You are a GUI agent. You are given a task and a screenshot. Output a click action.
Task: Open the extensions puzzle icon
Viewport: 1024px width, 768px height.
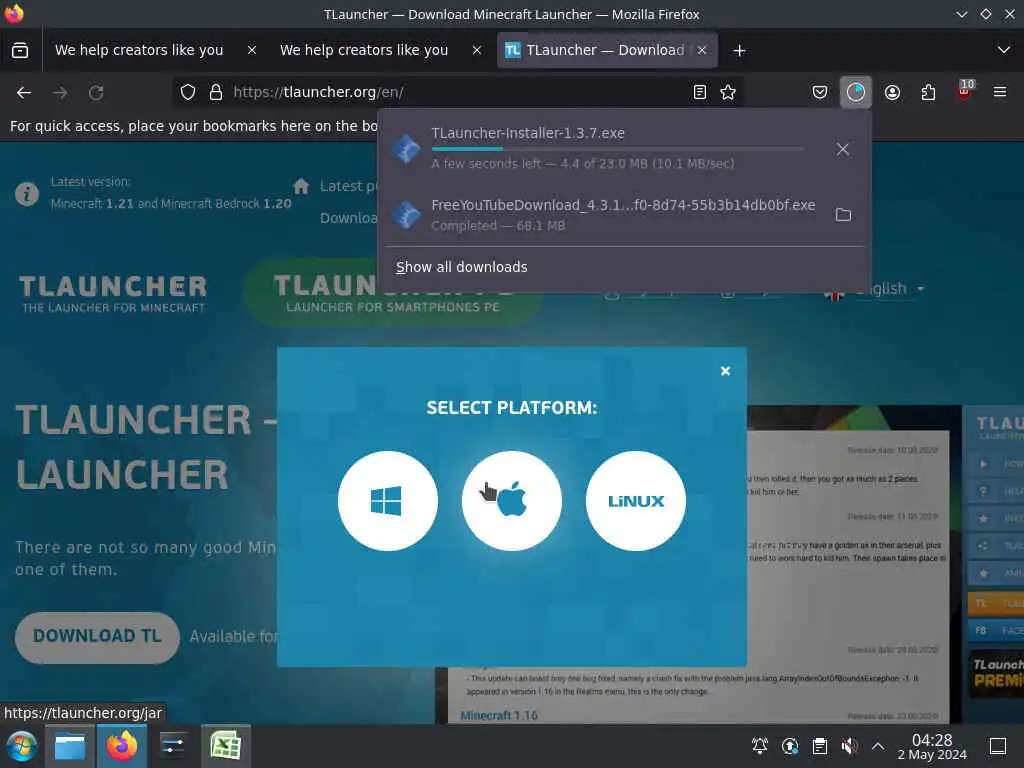point(928,92)
